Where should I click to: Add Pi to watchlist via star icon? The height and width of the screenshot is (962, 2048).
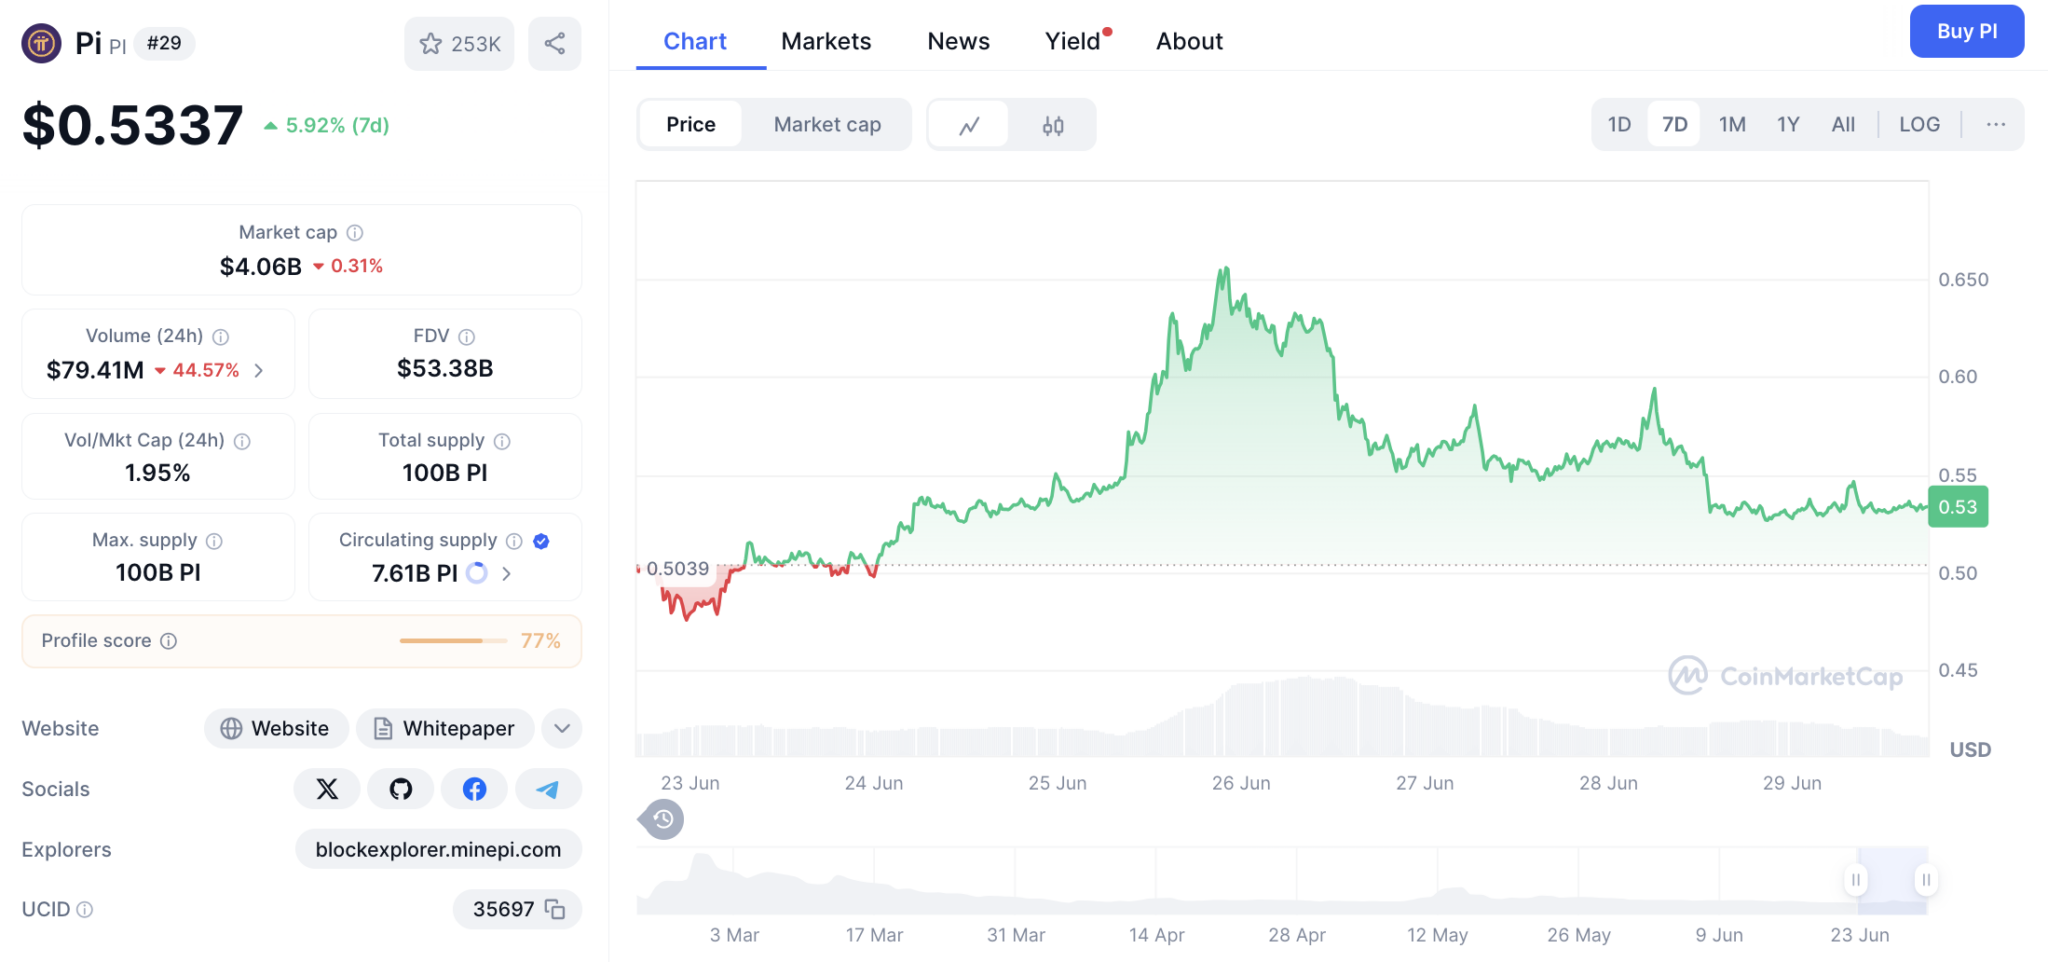click(x=431, y=44)
